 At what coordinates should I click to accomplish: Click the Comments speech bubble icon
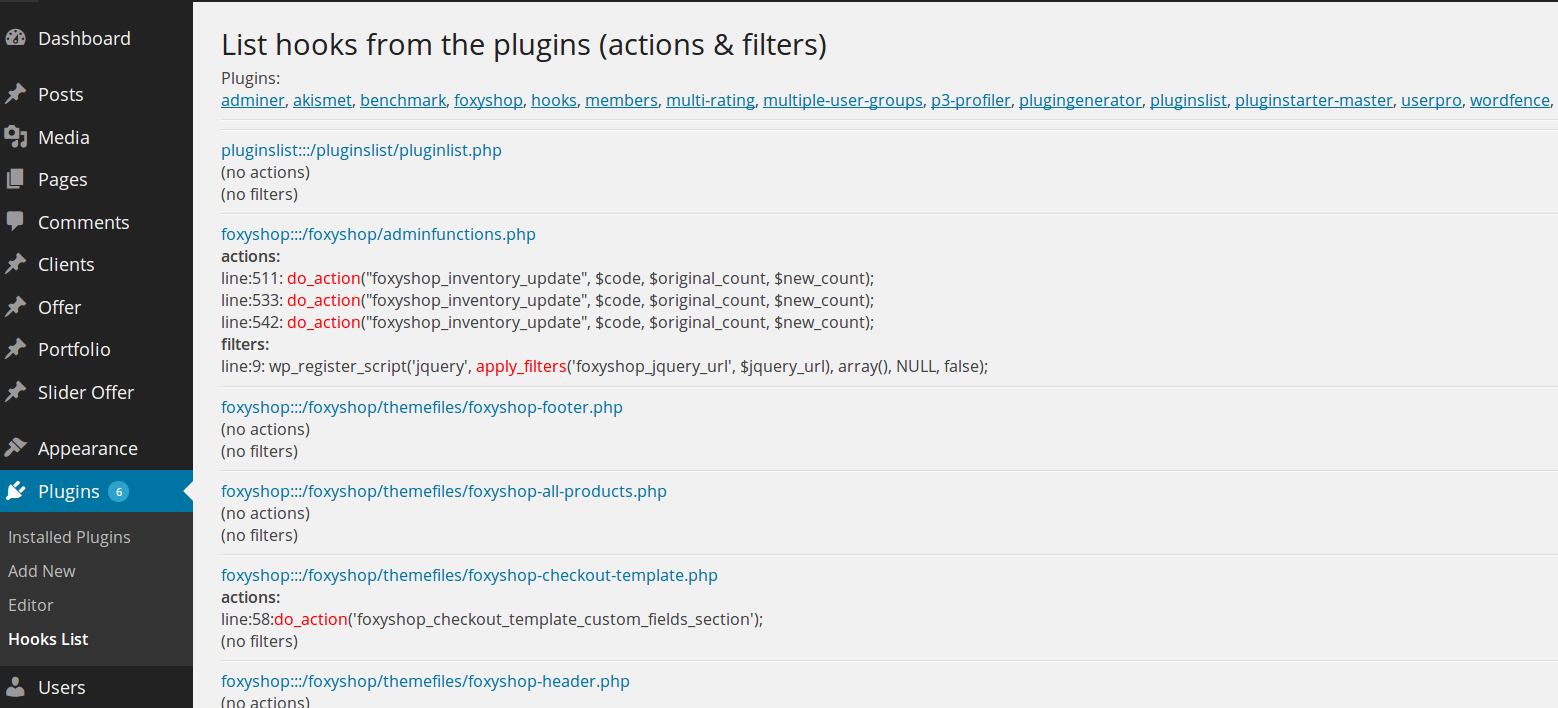pyautogui.click(x=15, y=221)
